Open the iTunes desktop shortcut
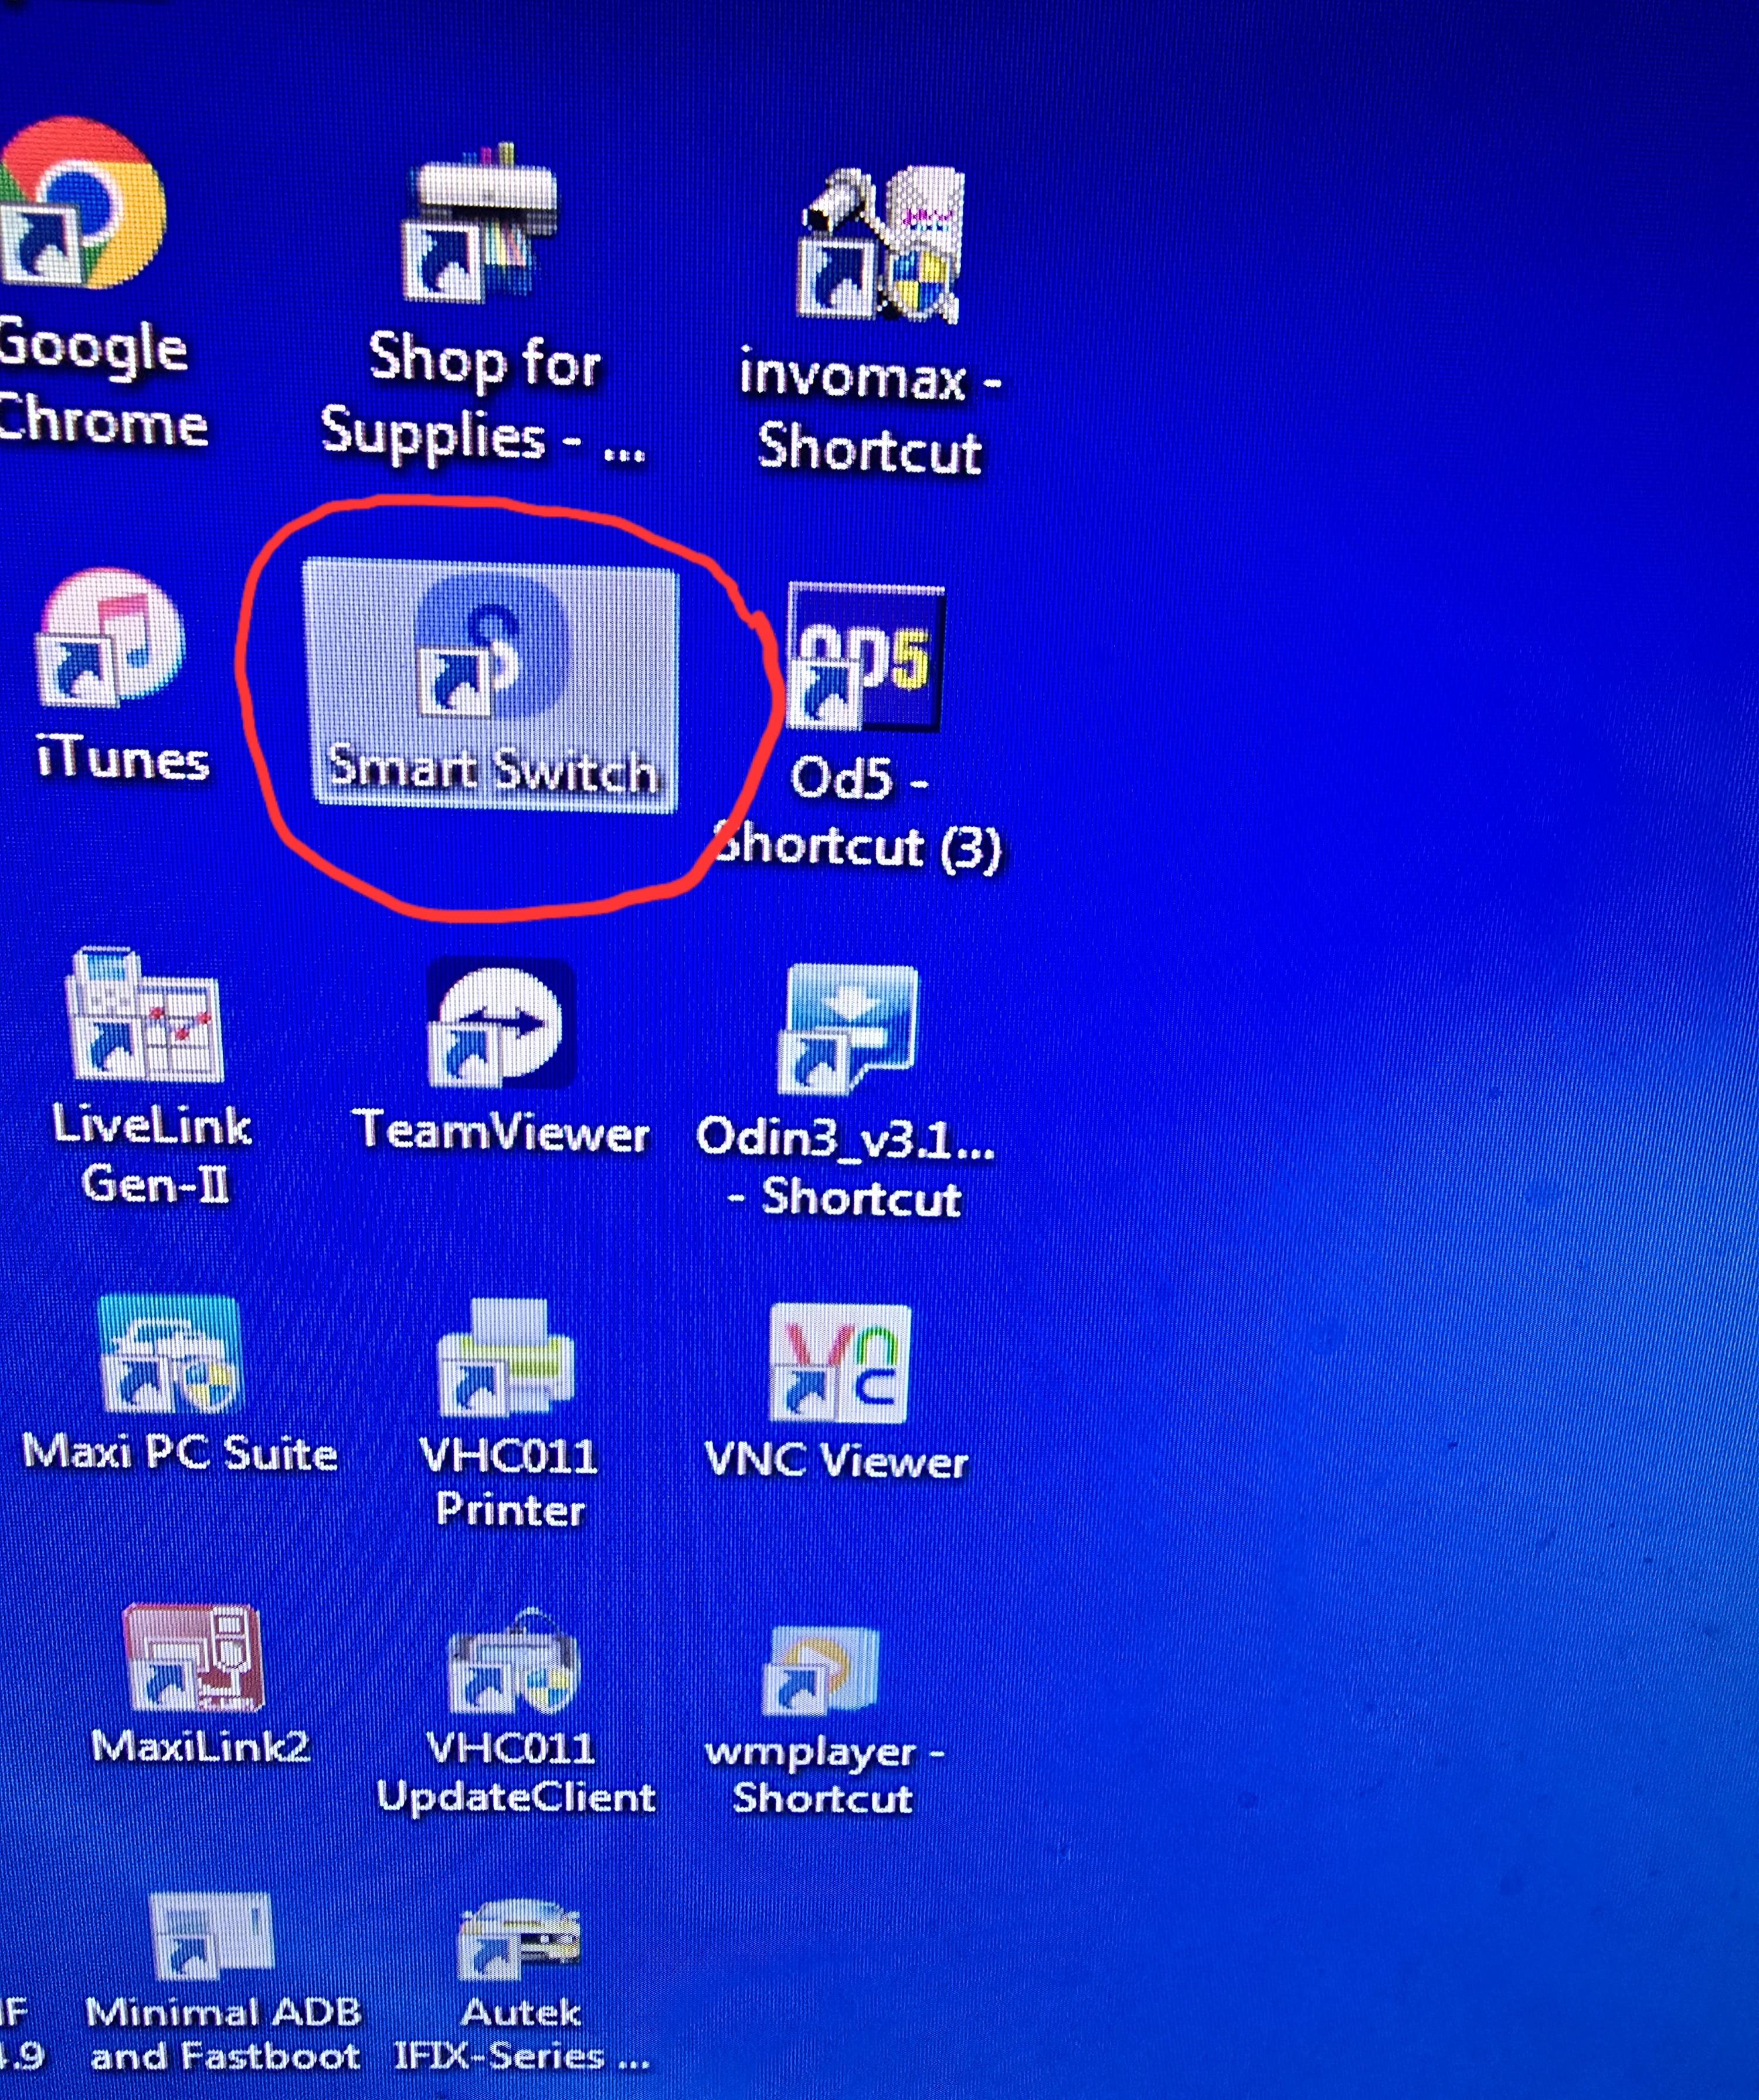This screenshot has width=1759, height=2100. point(110,638)
